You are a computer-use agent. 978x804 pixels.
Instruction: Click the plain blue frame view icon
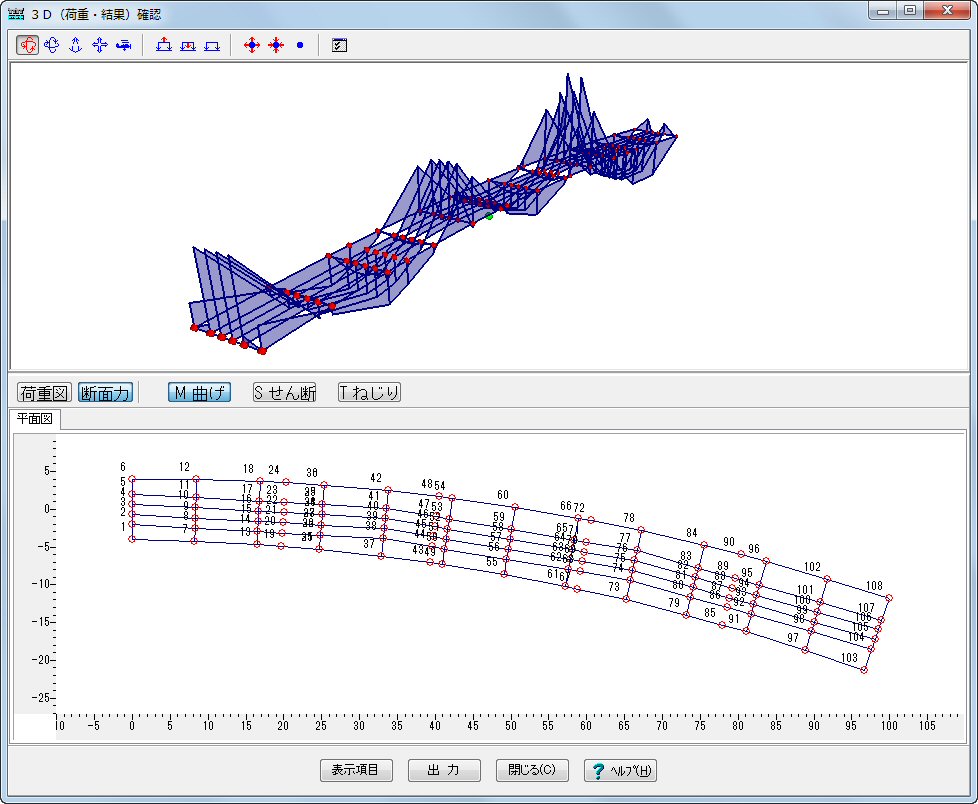pyautogui.click(x=211, y=45)
